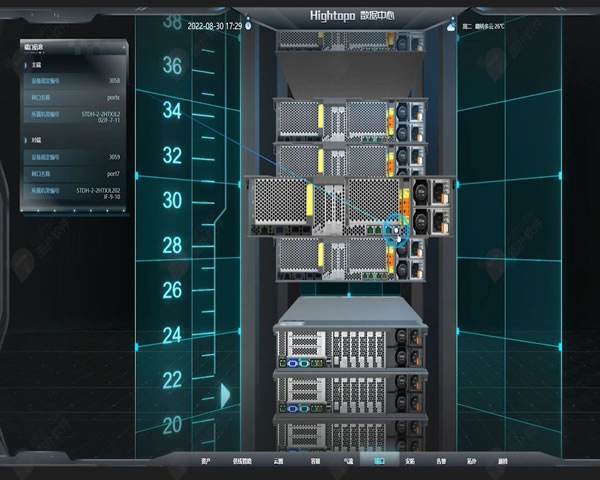This screenshot has height=480, width=600.
Task: Click the weather cloud icon in header
Action: pyautogui.click(x=452, y=25)
